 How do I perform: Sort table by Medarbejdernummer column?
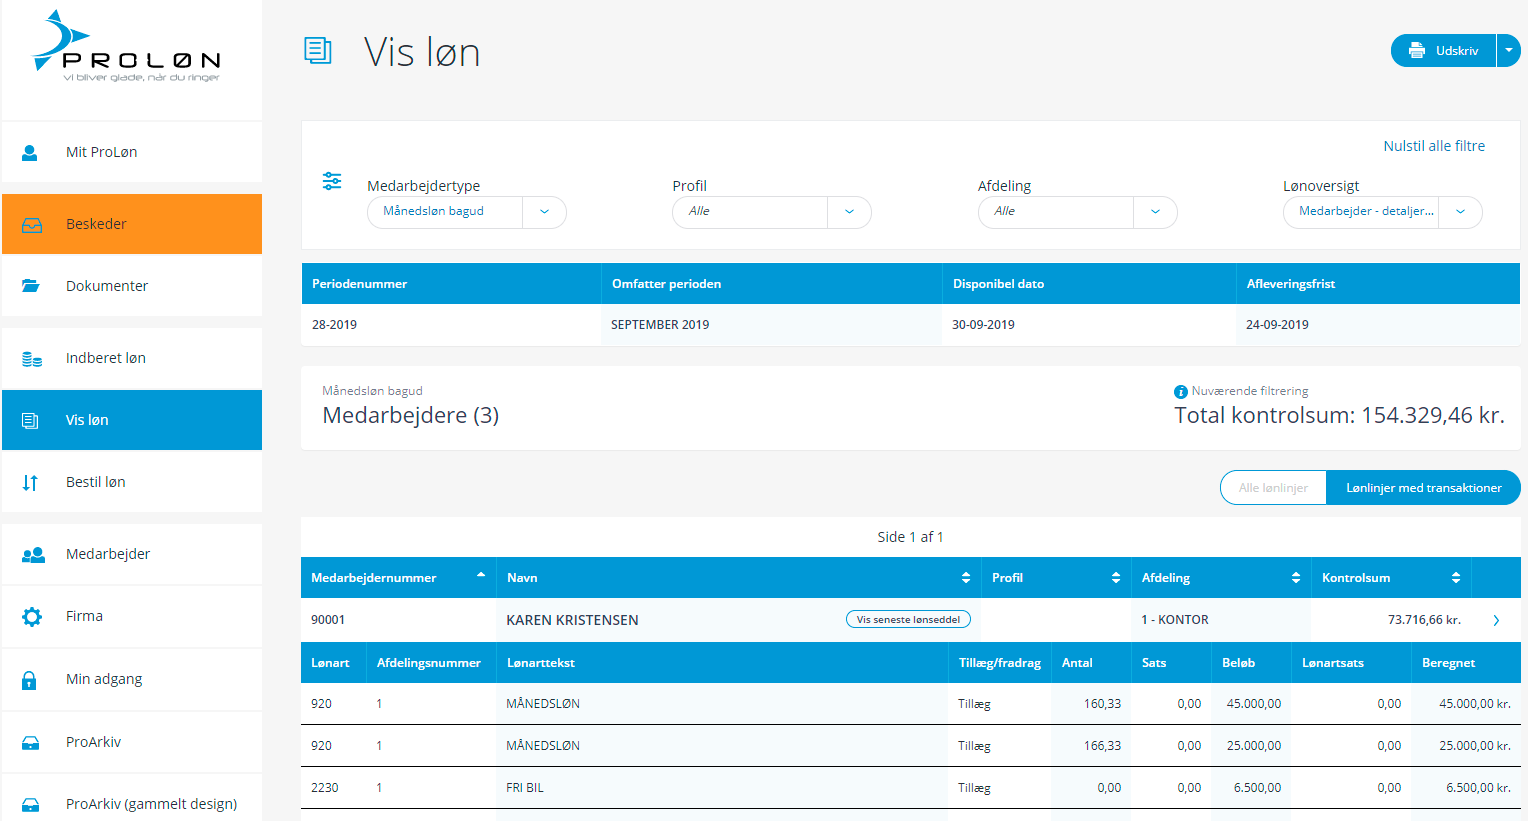pyautogui.click(x=397, y=578)
